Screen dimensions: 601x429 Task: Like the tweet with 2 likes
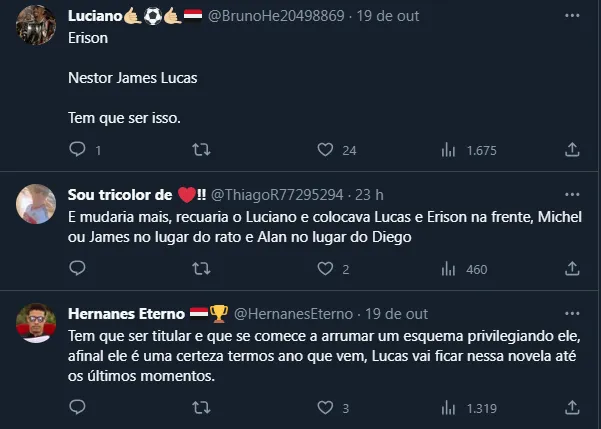coord(324,269)
